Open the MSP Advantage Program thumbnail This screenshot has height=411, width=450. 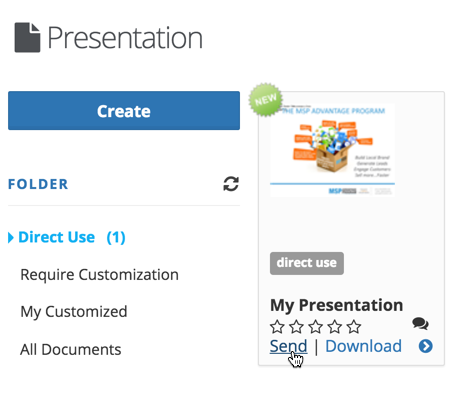332,150
